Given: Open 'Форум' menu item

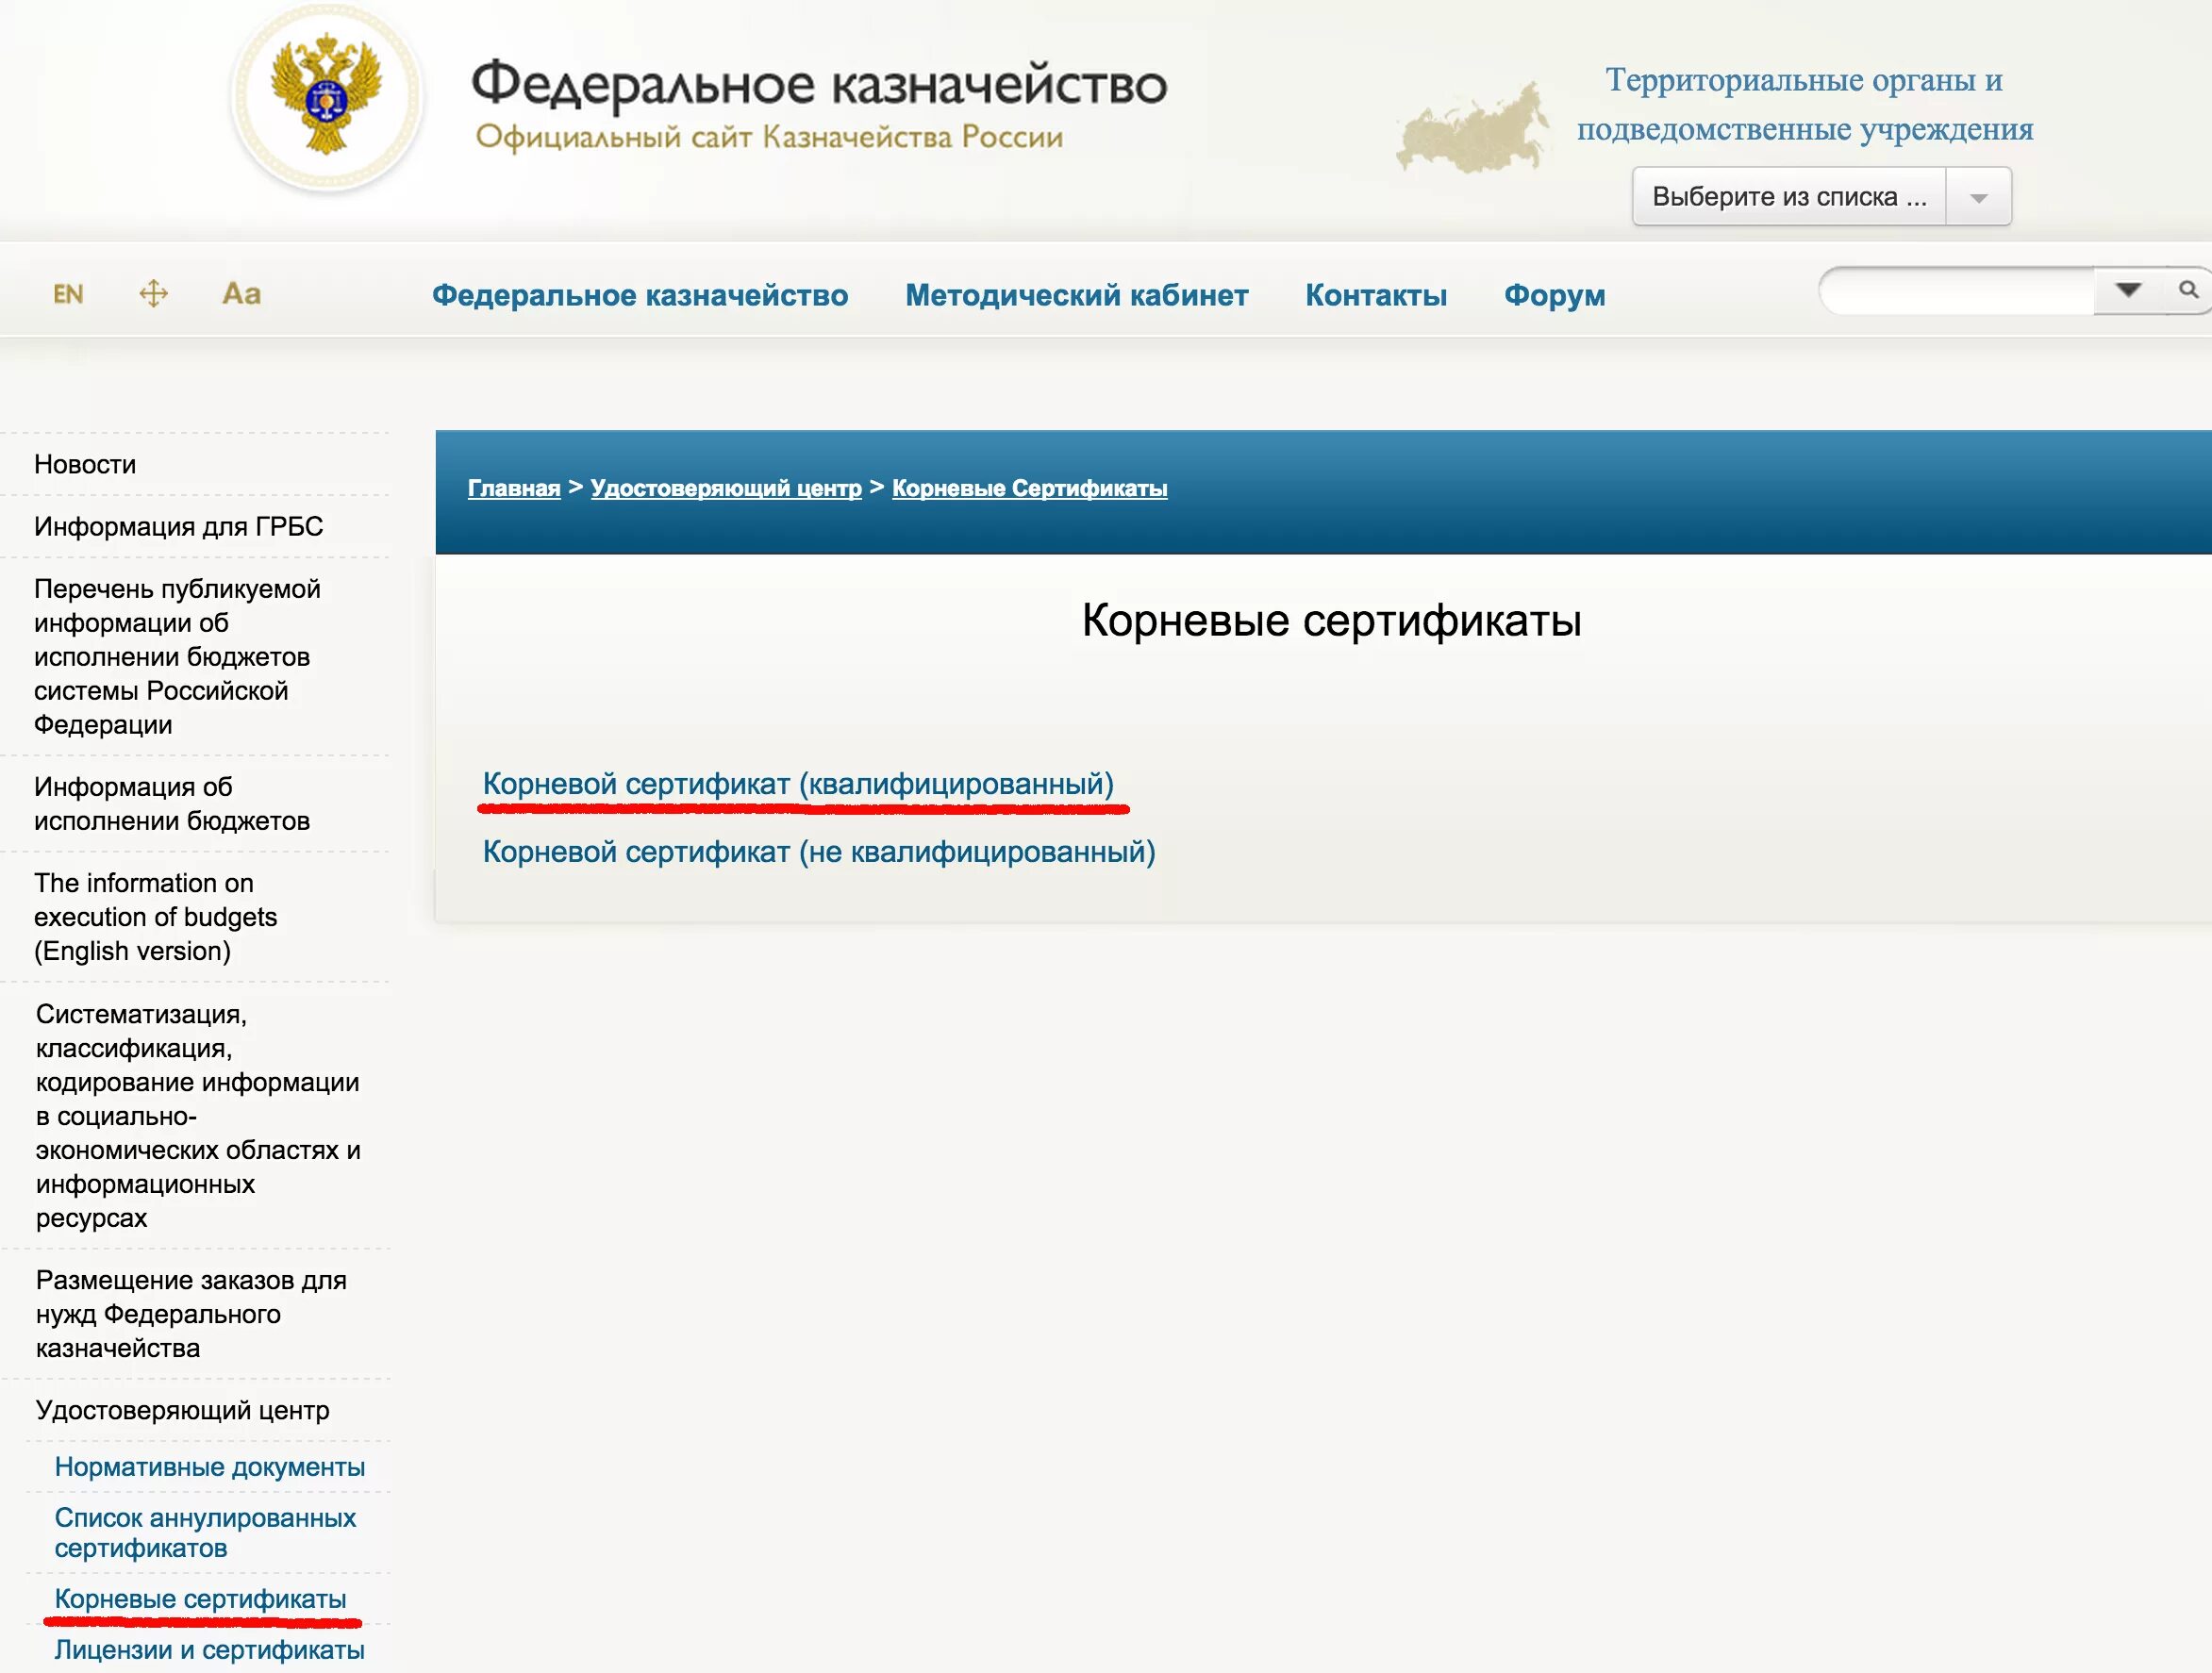Looking at the screenshot, I should pyautogui.click(x=1555, y=295).
